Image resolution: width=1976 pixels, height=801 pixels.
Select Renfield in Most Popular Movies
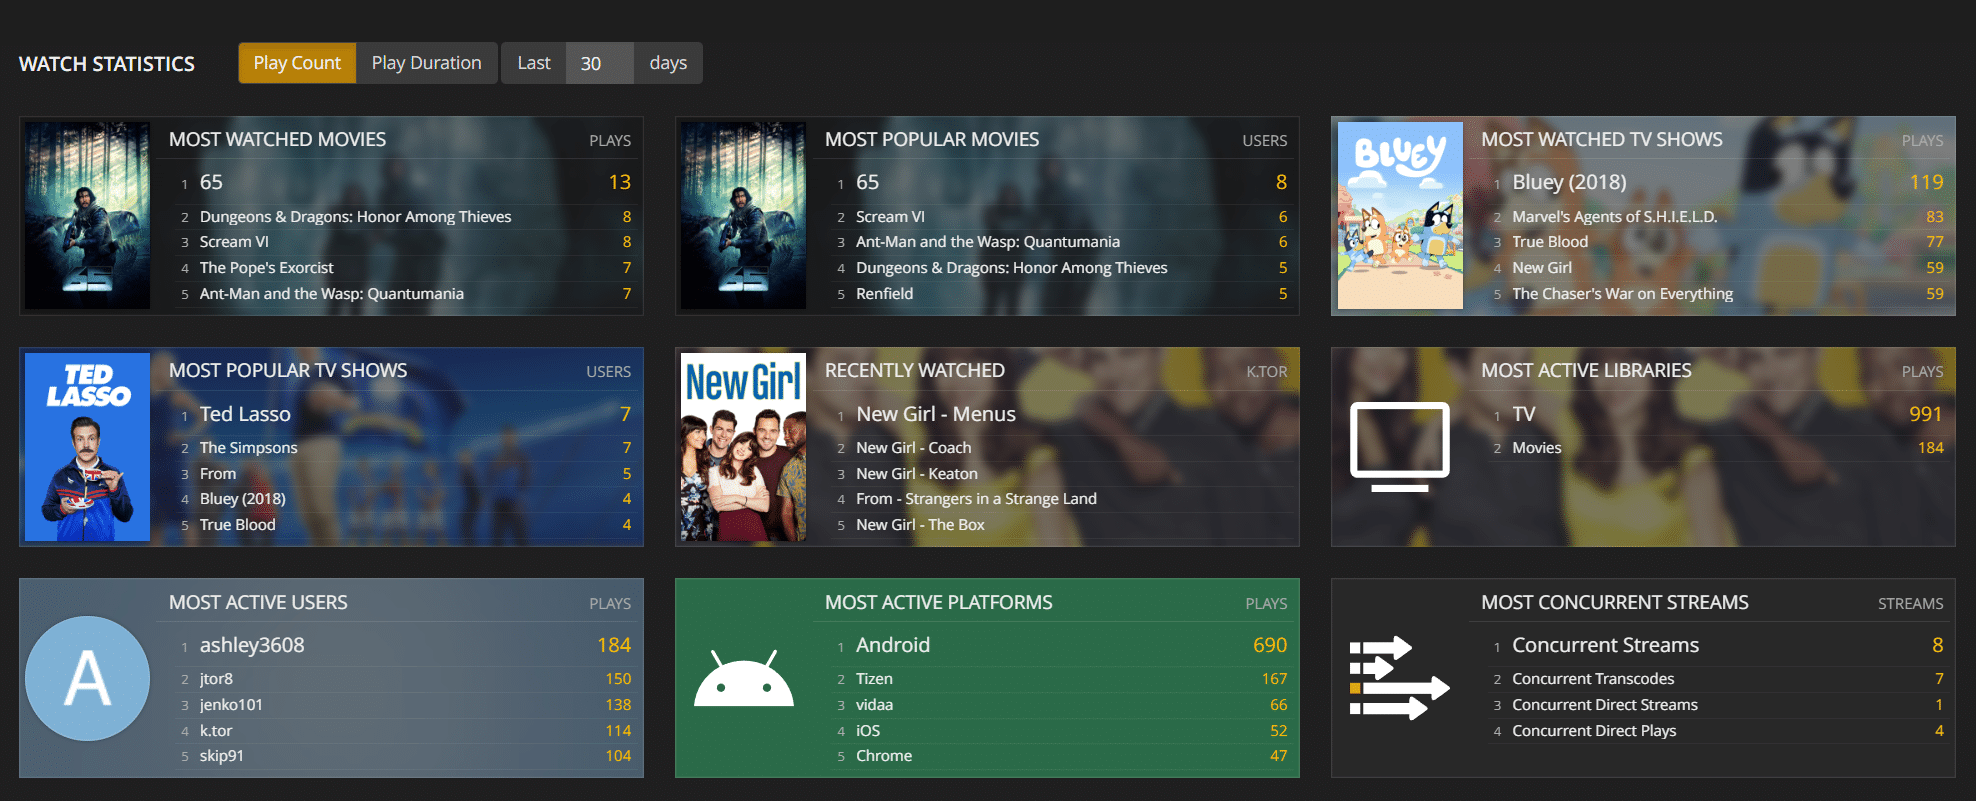point(884,294)
